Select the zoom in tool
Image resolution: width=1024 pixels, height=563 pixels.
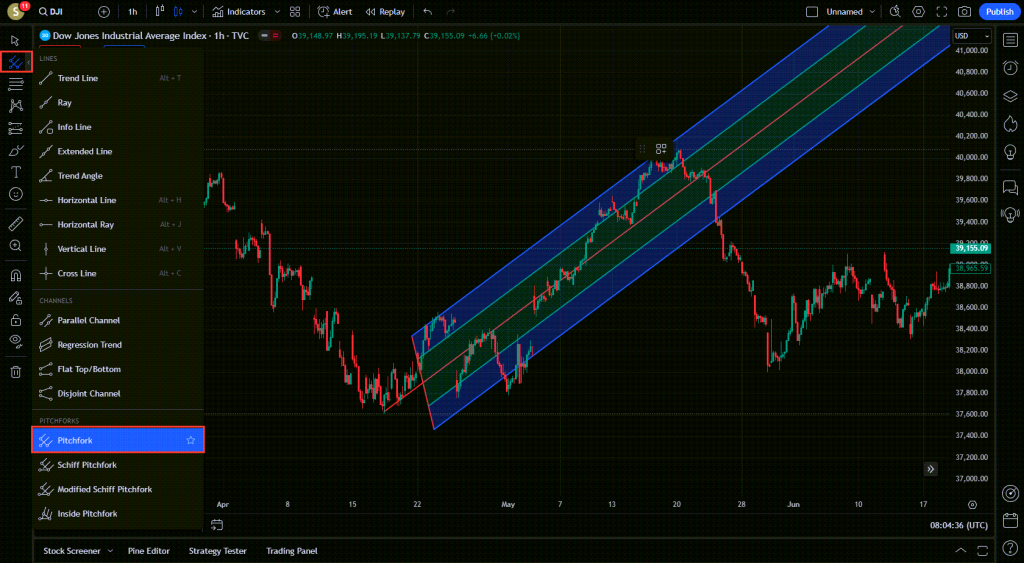pos(15,246)
